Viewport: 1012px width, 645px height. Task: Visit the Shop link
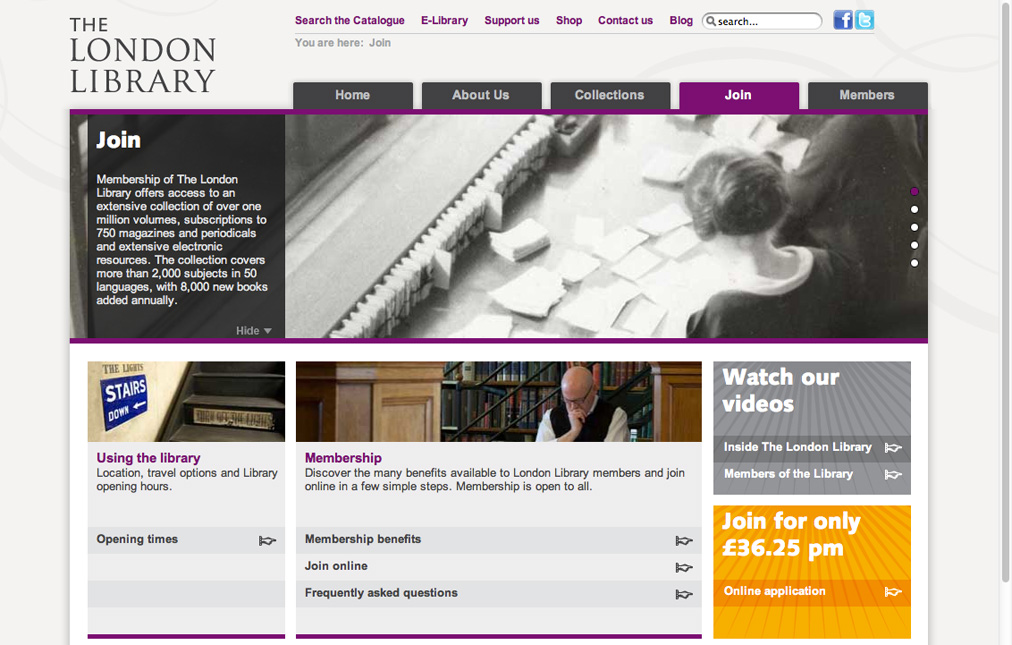(569, 21)
